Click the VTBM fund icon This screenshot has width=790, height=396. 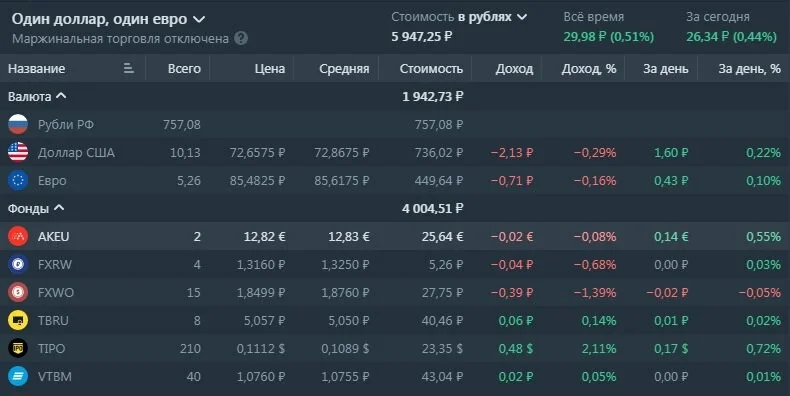18,376
